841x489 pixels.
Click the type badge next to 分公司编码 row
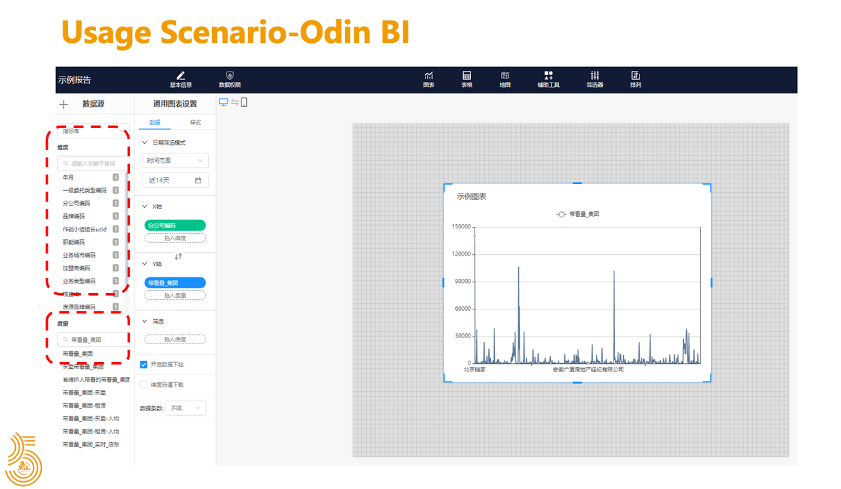115,203
